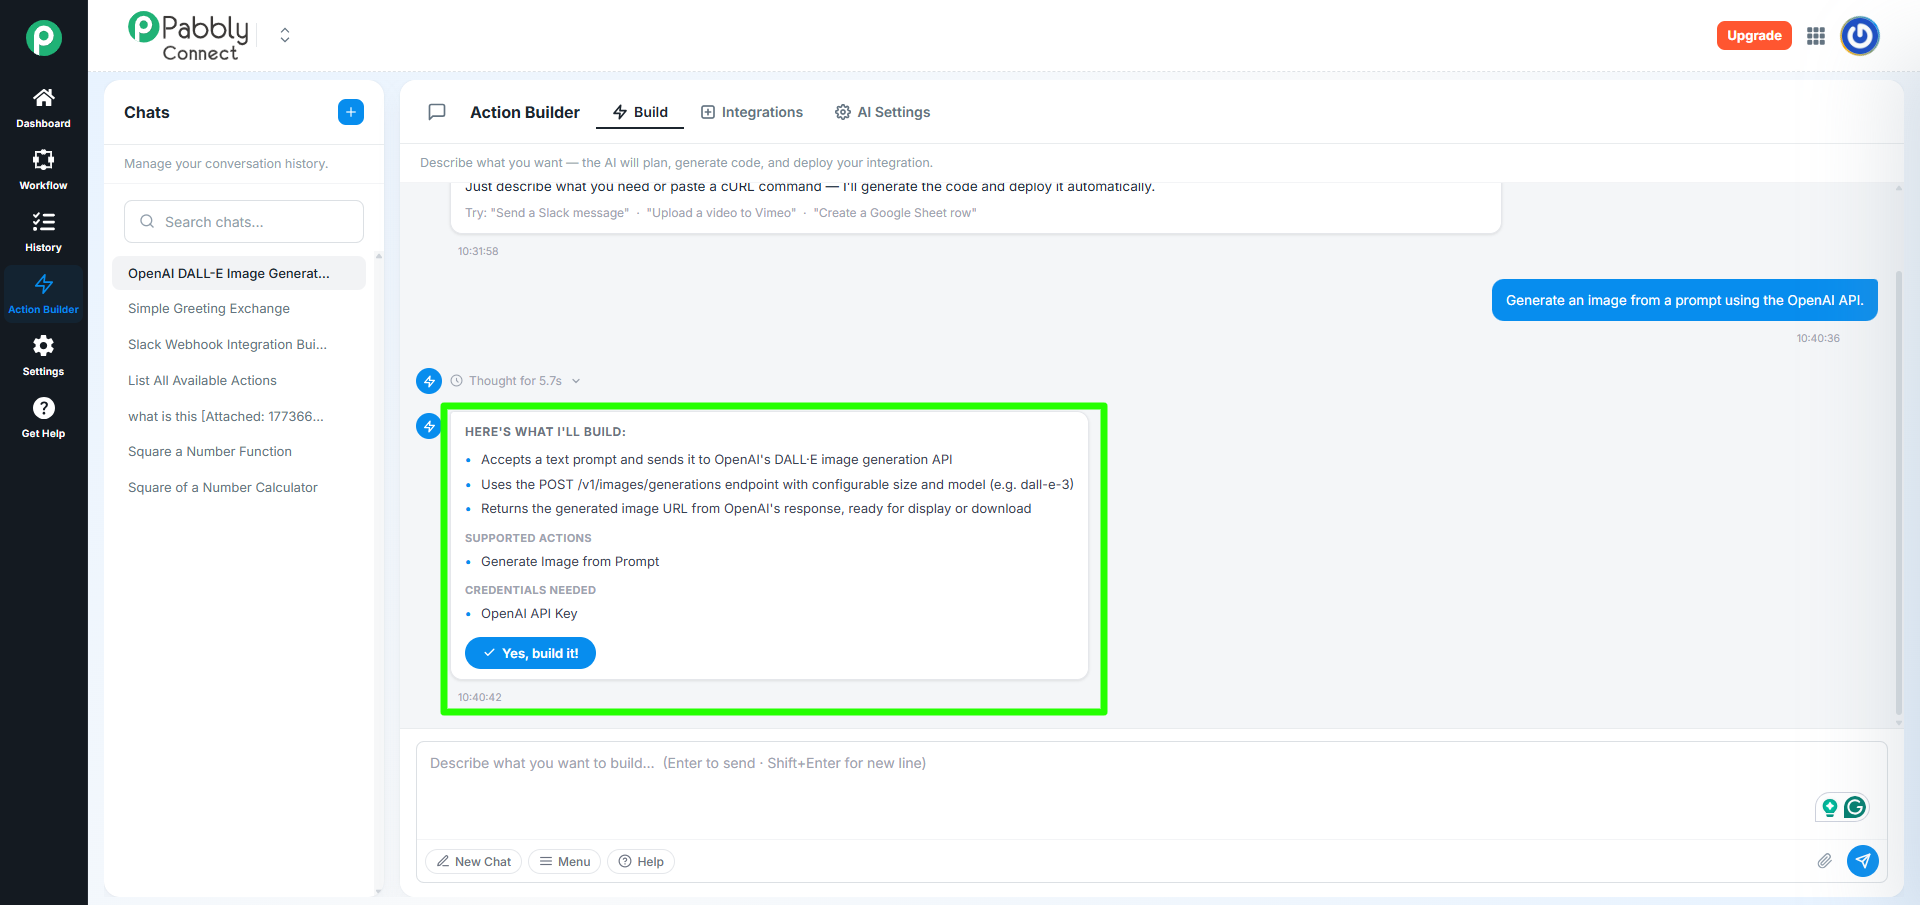Viewport: 1920px width, 905px height.
Task: Switch to the Integrations tab
Action: tap(752, 112)
